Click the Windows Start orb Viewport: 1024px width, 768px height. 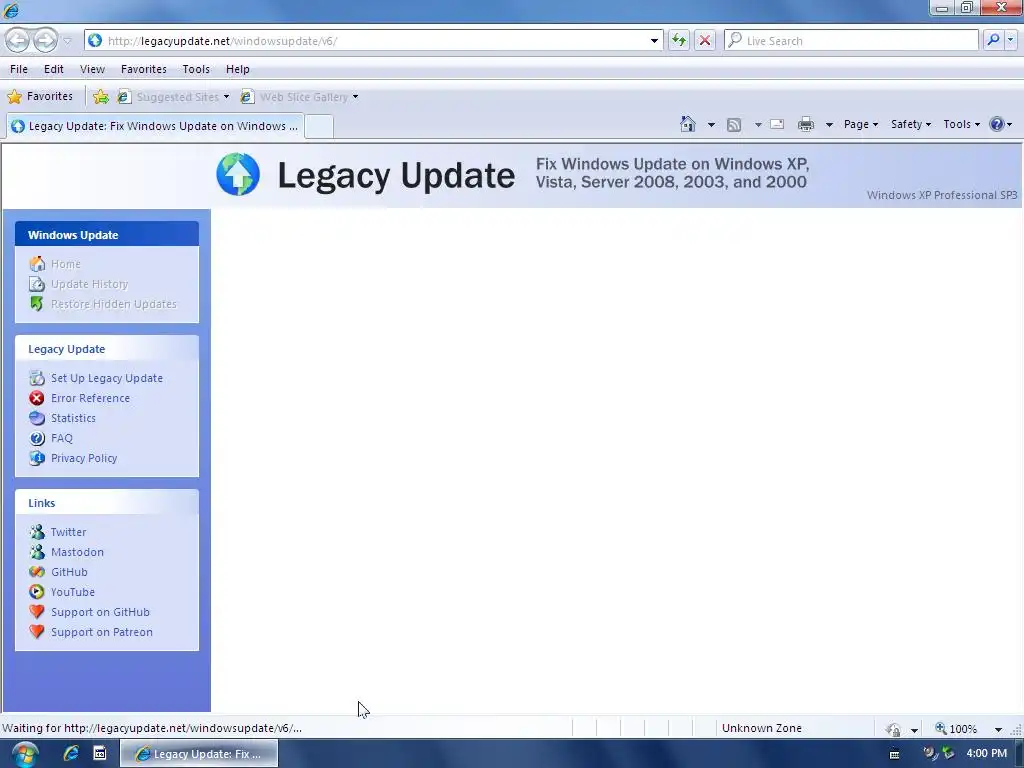tap(25, 754)
